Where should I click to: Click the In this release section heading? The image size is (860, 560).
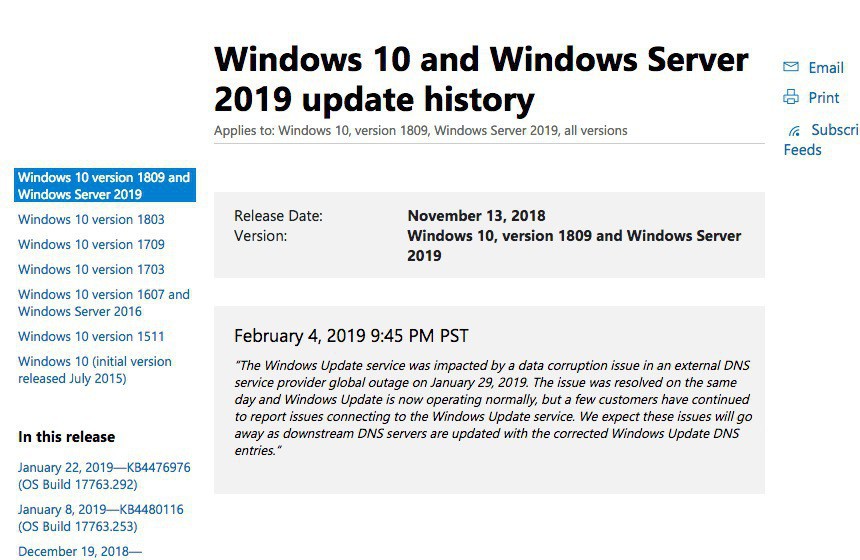66,437
